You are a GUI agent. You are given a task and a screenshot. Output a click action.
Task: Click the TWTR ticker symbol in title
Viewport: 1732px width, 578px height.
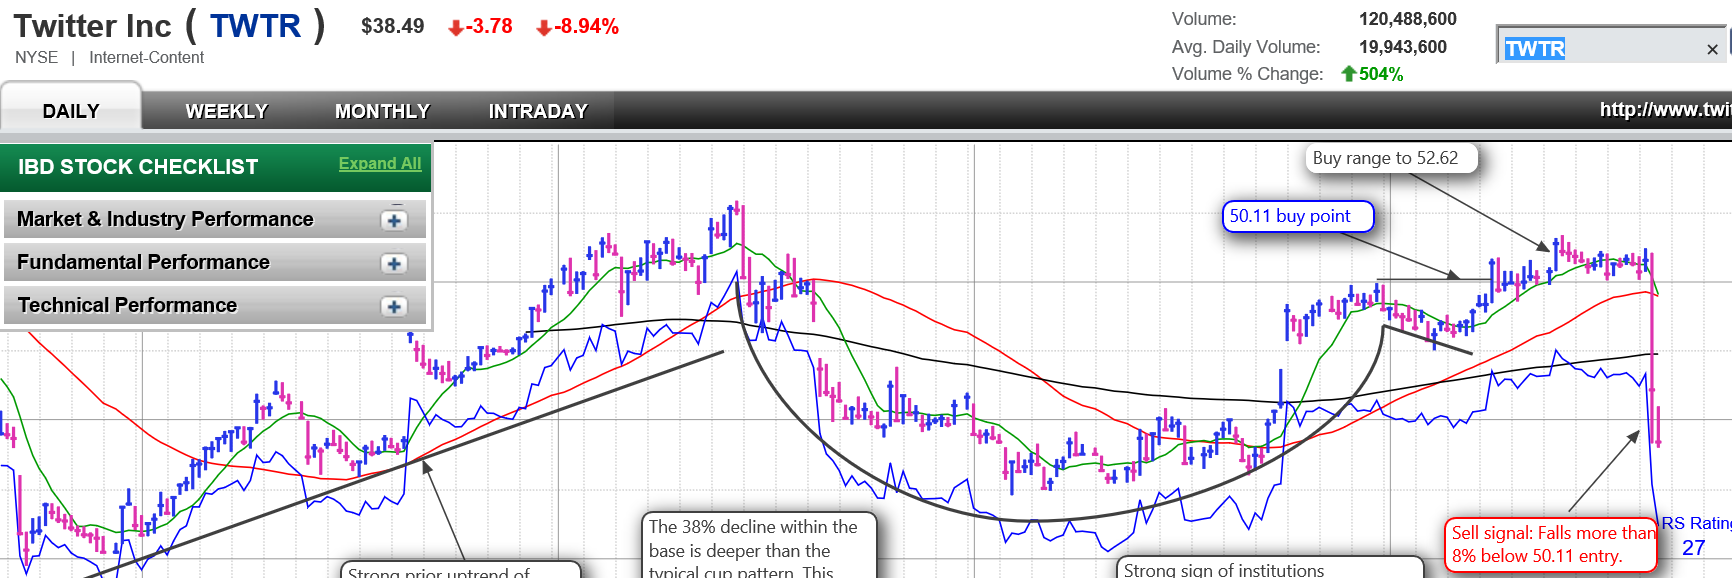click(x=256, y=26)
